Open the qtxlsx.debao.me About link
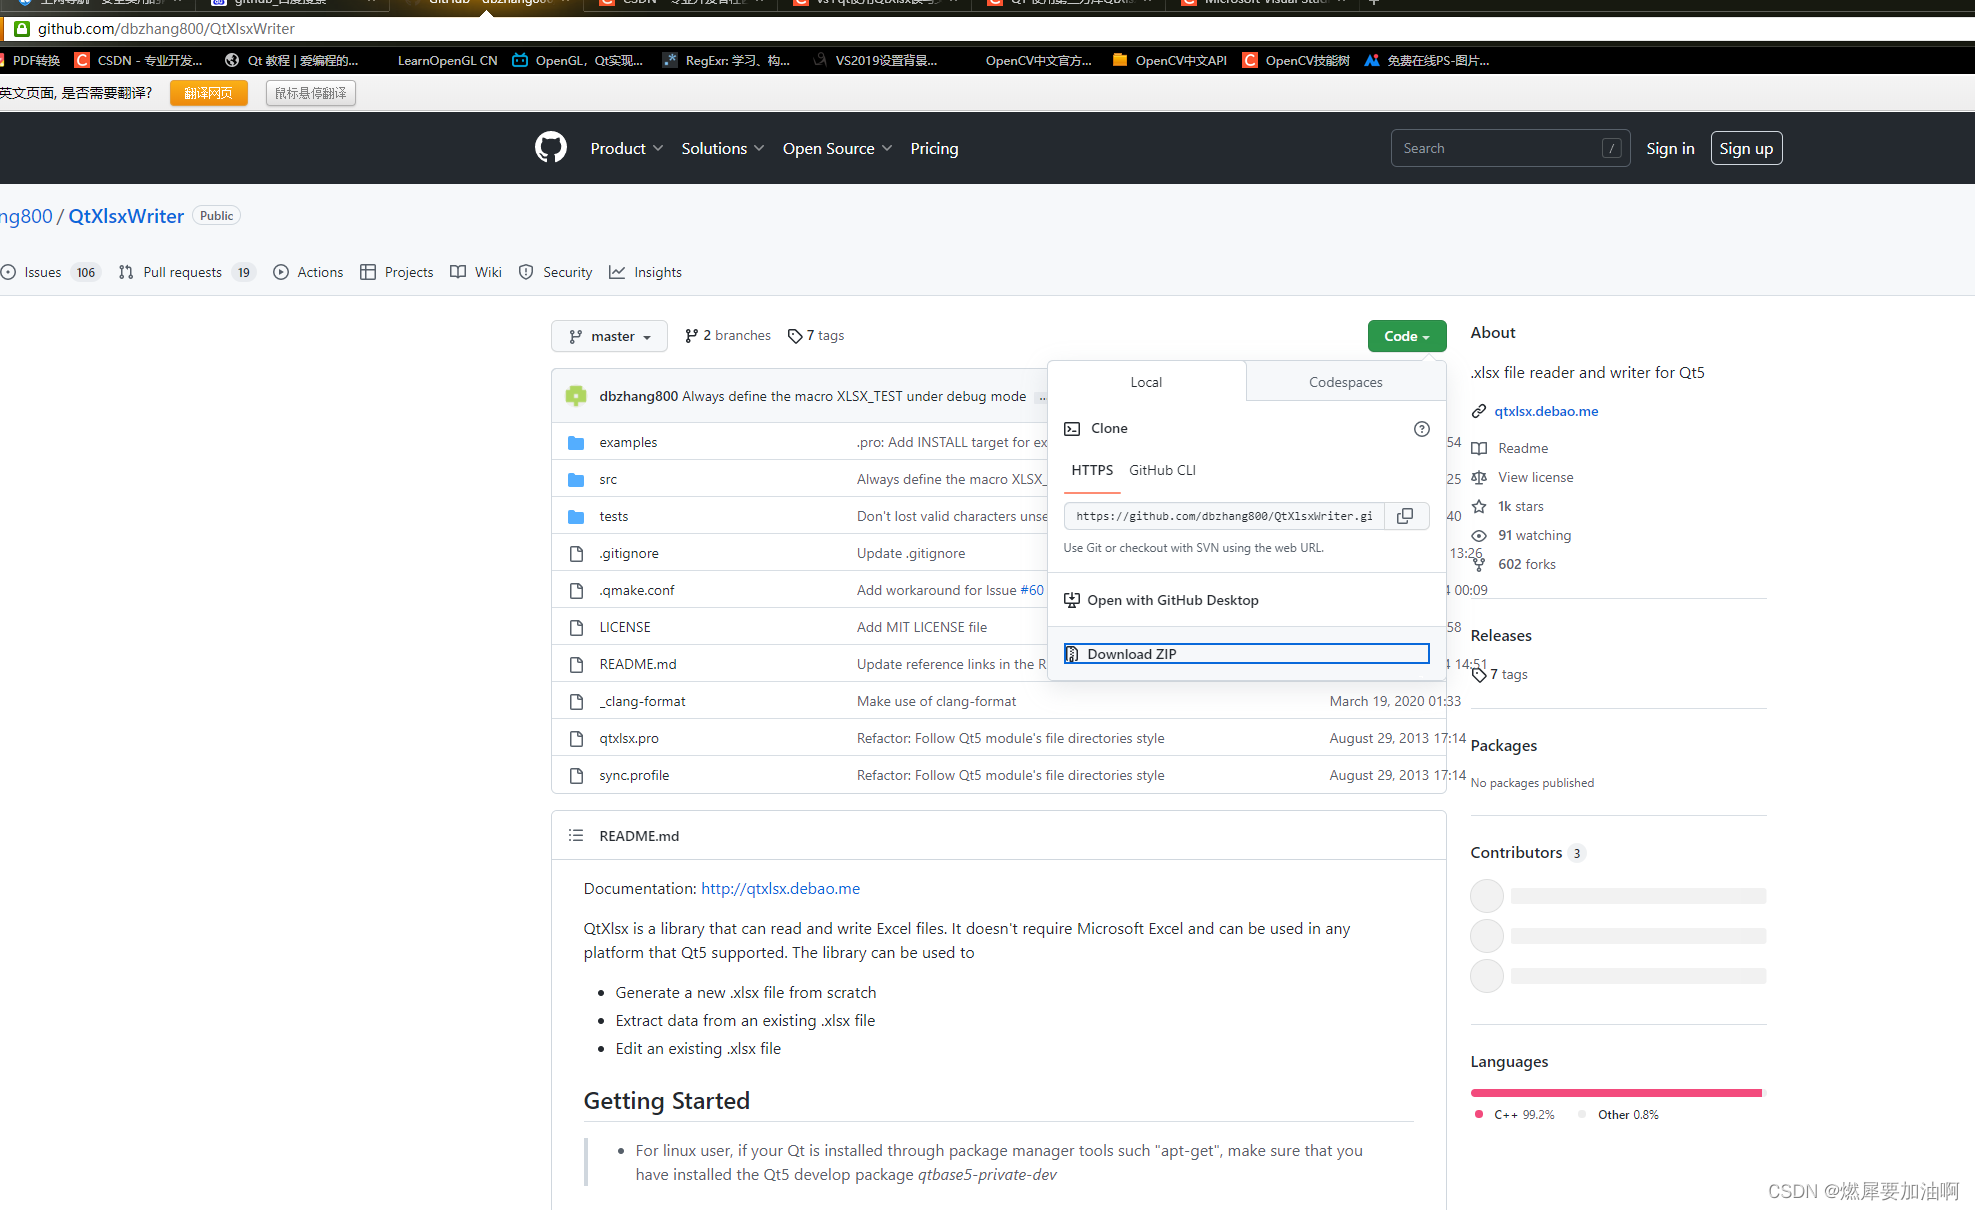1975x1210 pixels. pyautogui.click(x=1546, y=411)
